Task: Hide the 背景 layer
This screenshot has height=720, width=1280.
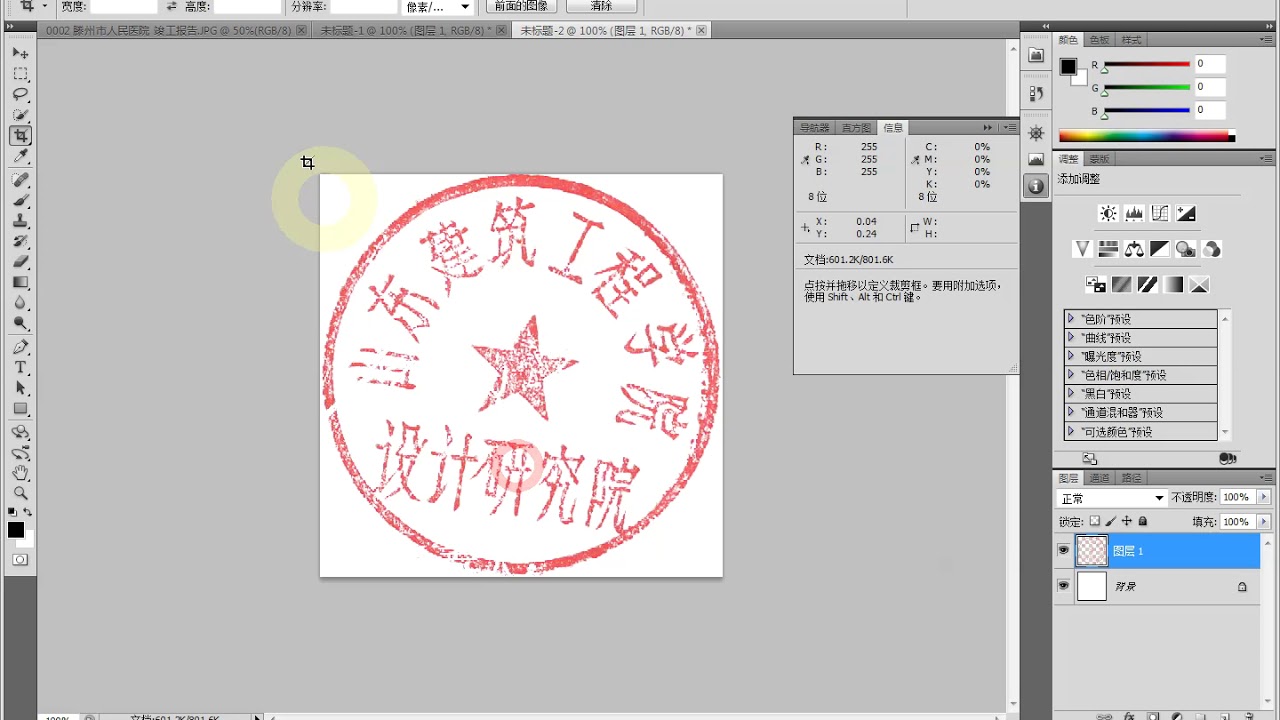Action: pyautogui.click(x=1064, y=586)
